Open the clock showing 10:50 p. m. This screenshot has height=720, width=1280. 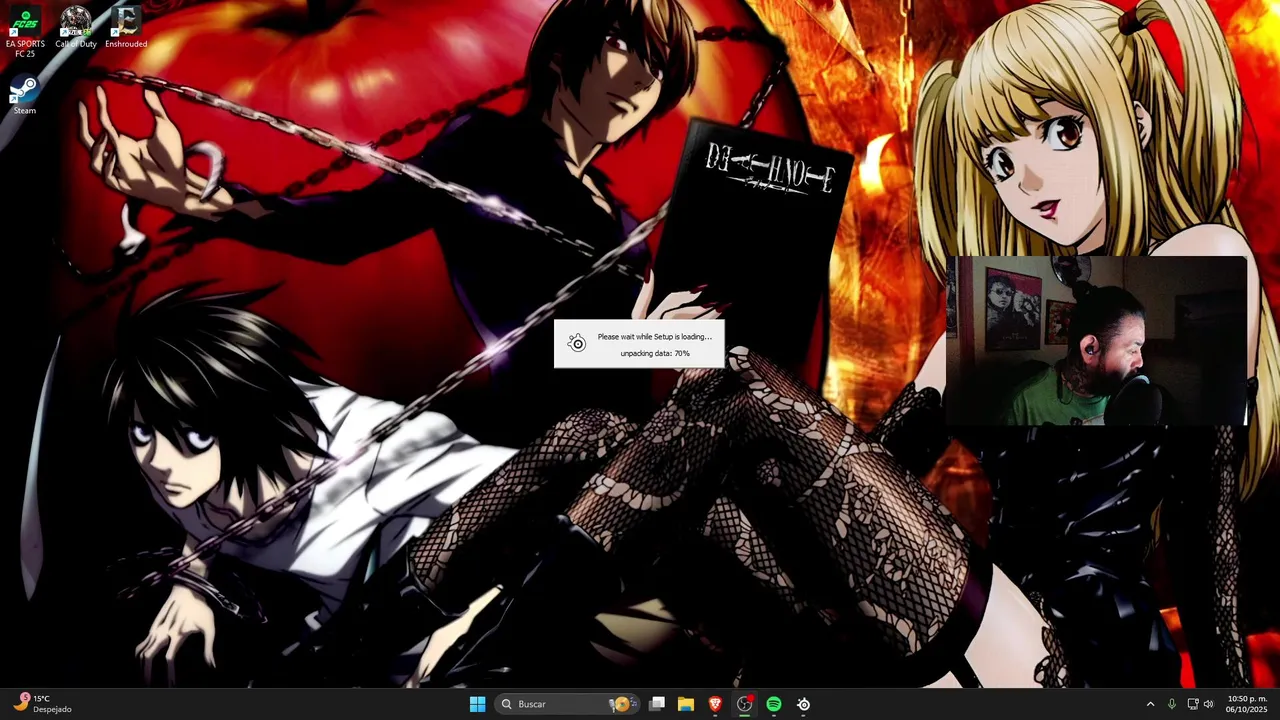pos(1247,704)
